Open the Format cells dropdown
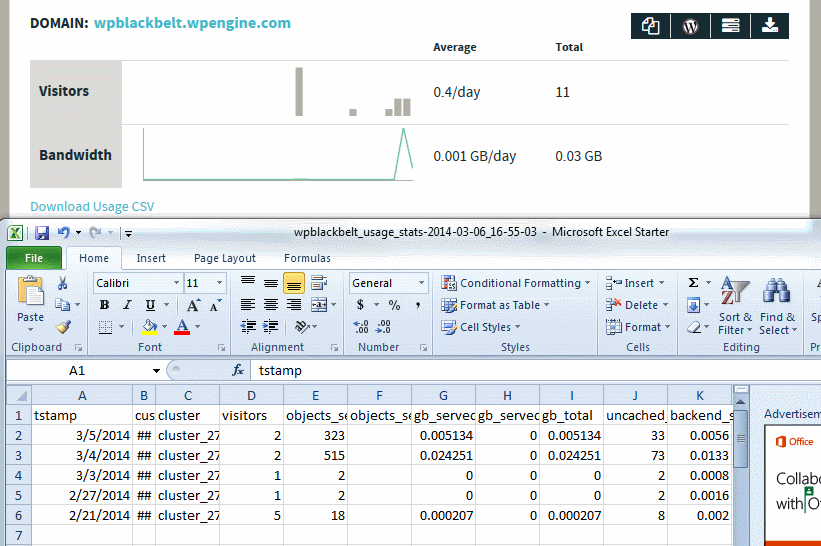This screenshot has width=821, height=546. 638,327
